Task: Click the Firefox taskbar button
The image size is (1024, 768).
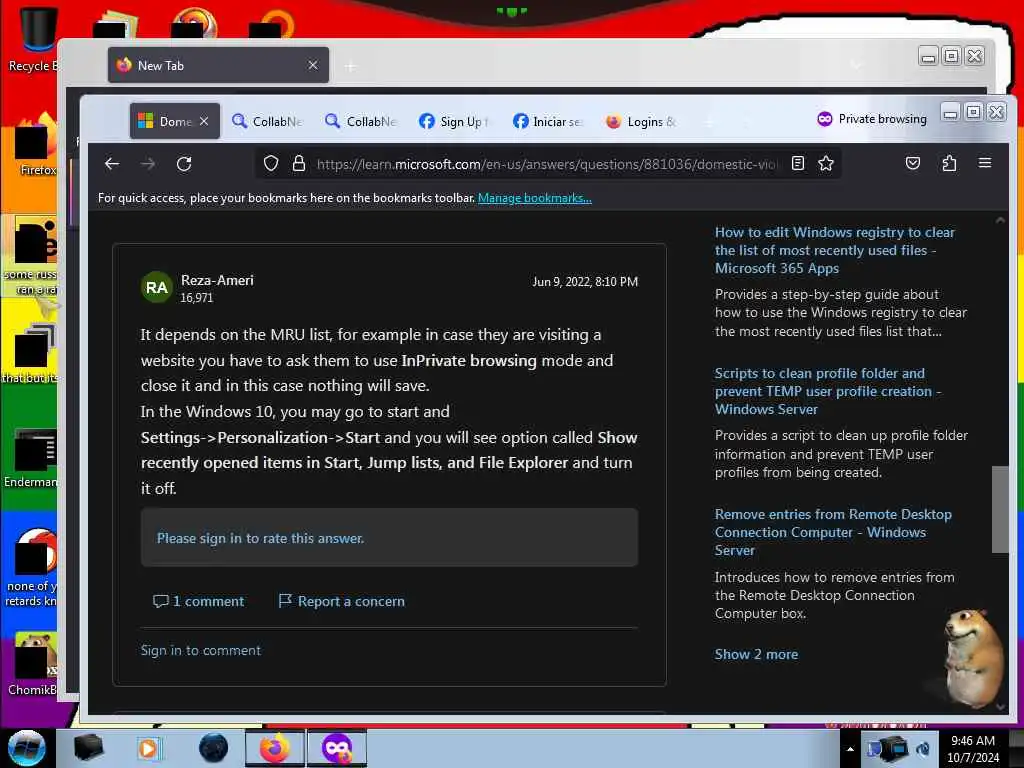Action: (x=275, y=748)
